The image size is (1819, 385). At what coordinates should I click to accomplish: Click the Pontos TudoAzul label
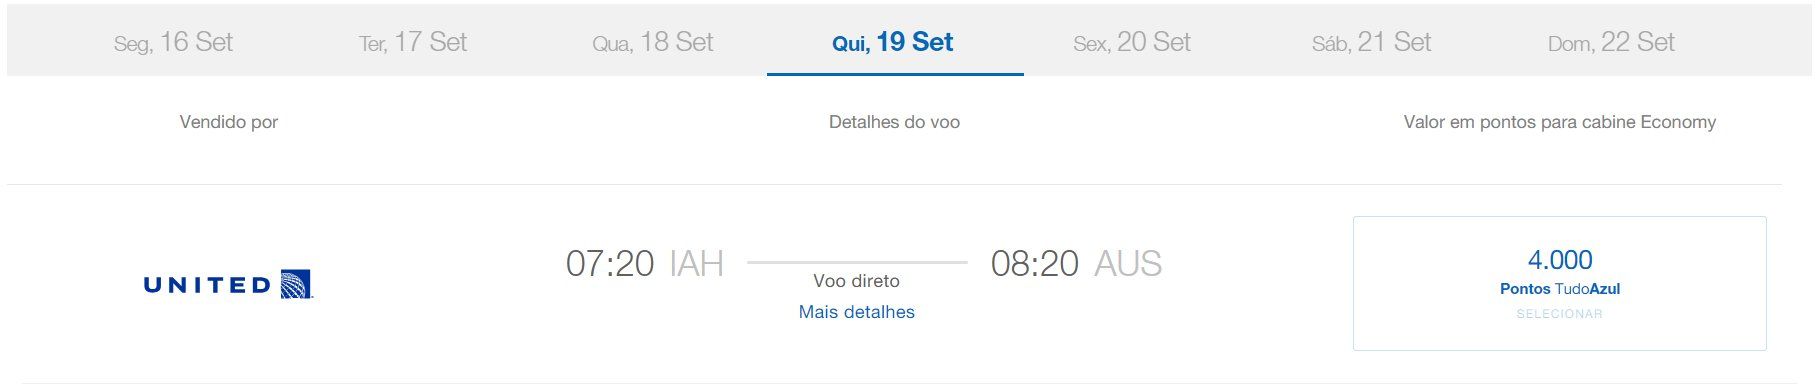1560,289
